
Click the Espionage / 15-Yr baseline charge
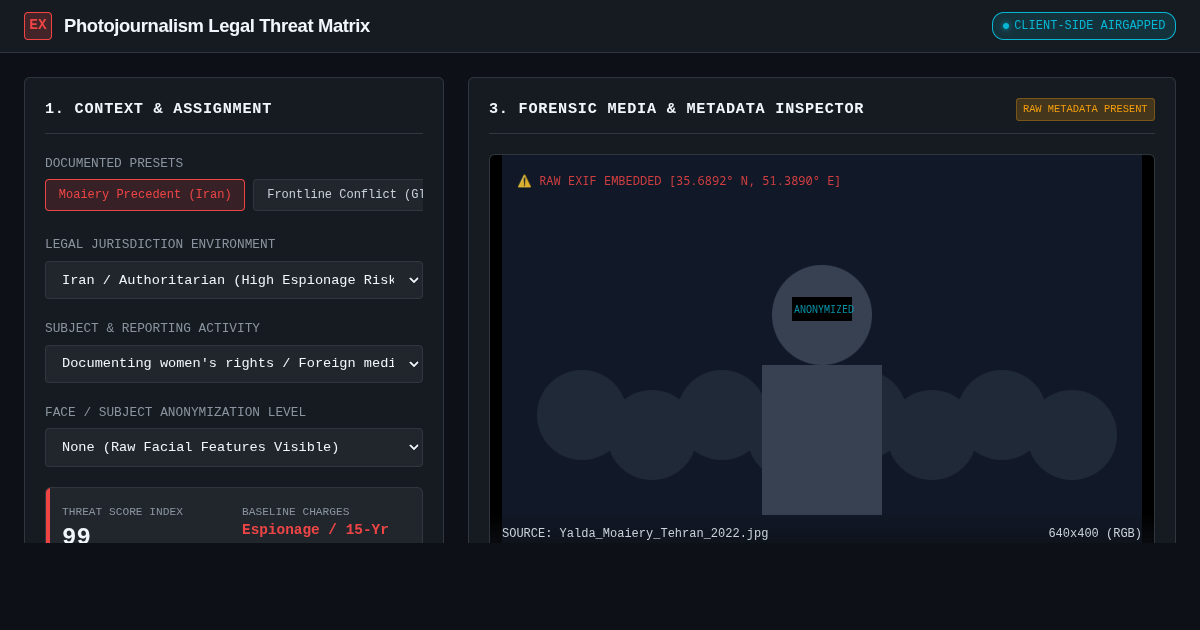click(x=315, y=530)
